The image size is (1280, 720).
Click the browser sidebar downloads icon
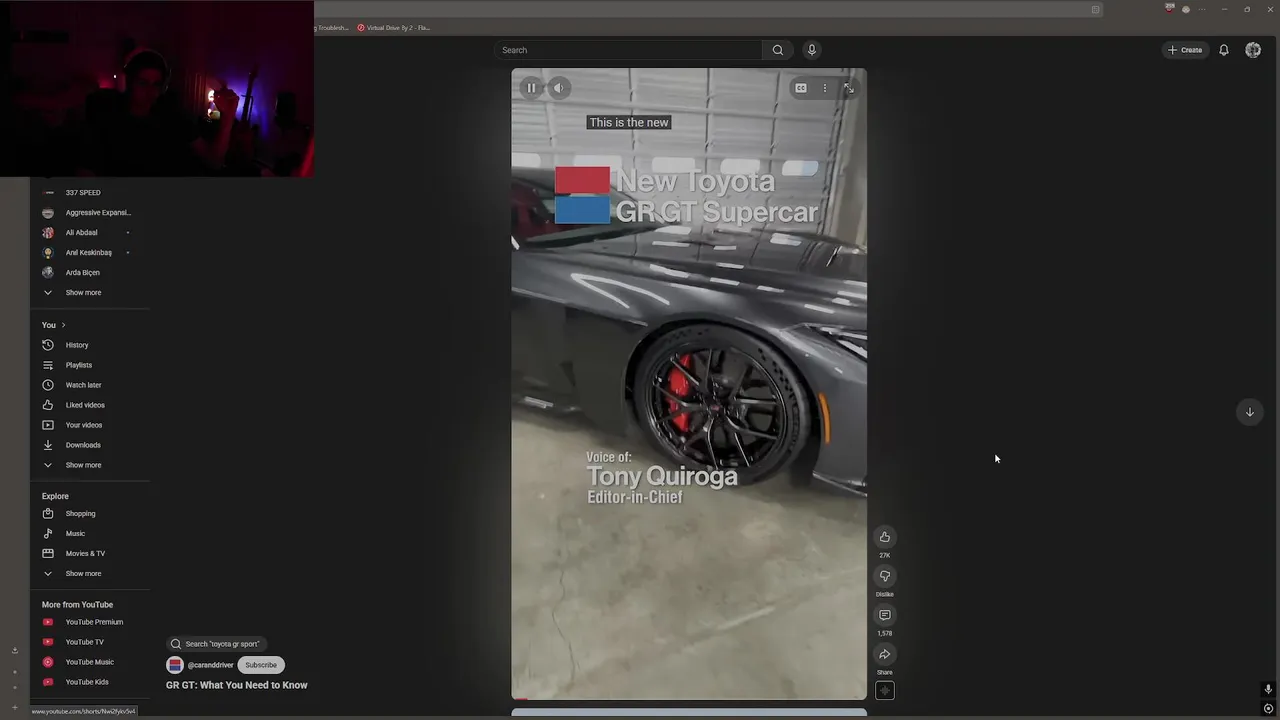point(14,651)
